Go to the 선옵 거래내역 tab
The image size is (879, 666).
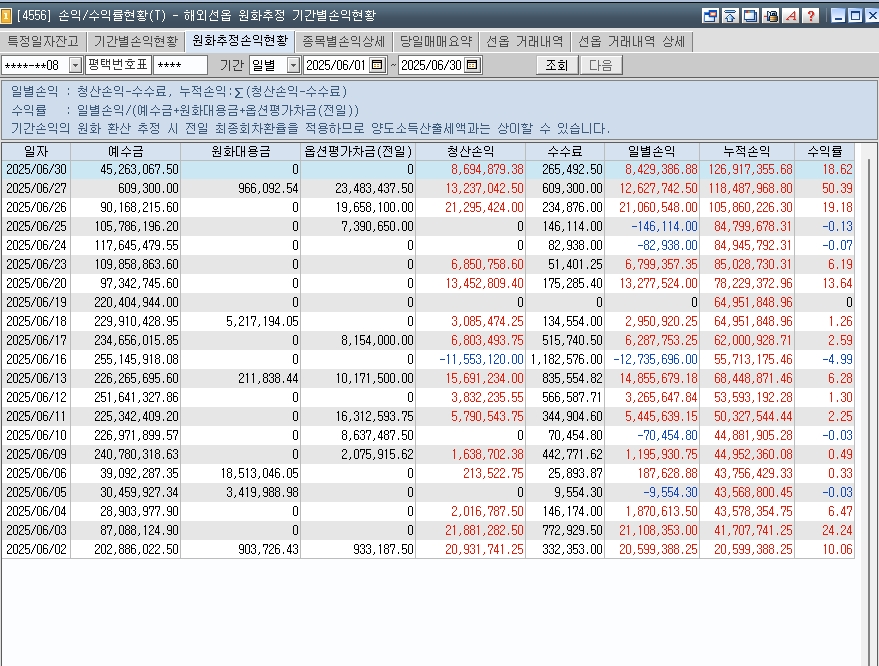coord(525,41)
